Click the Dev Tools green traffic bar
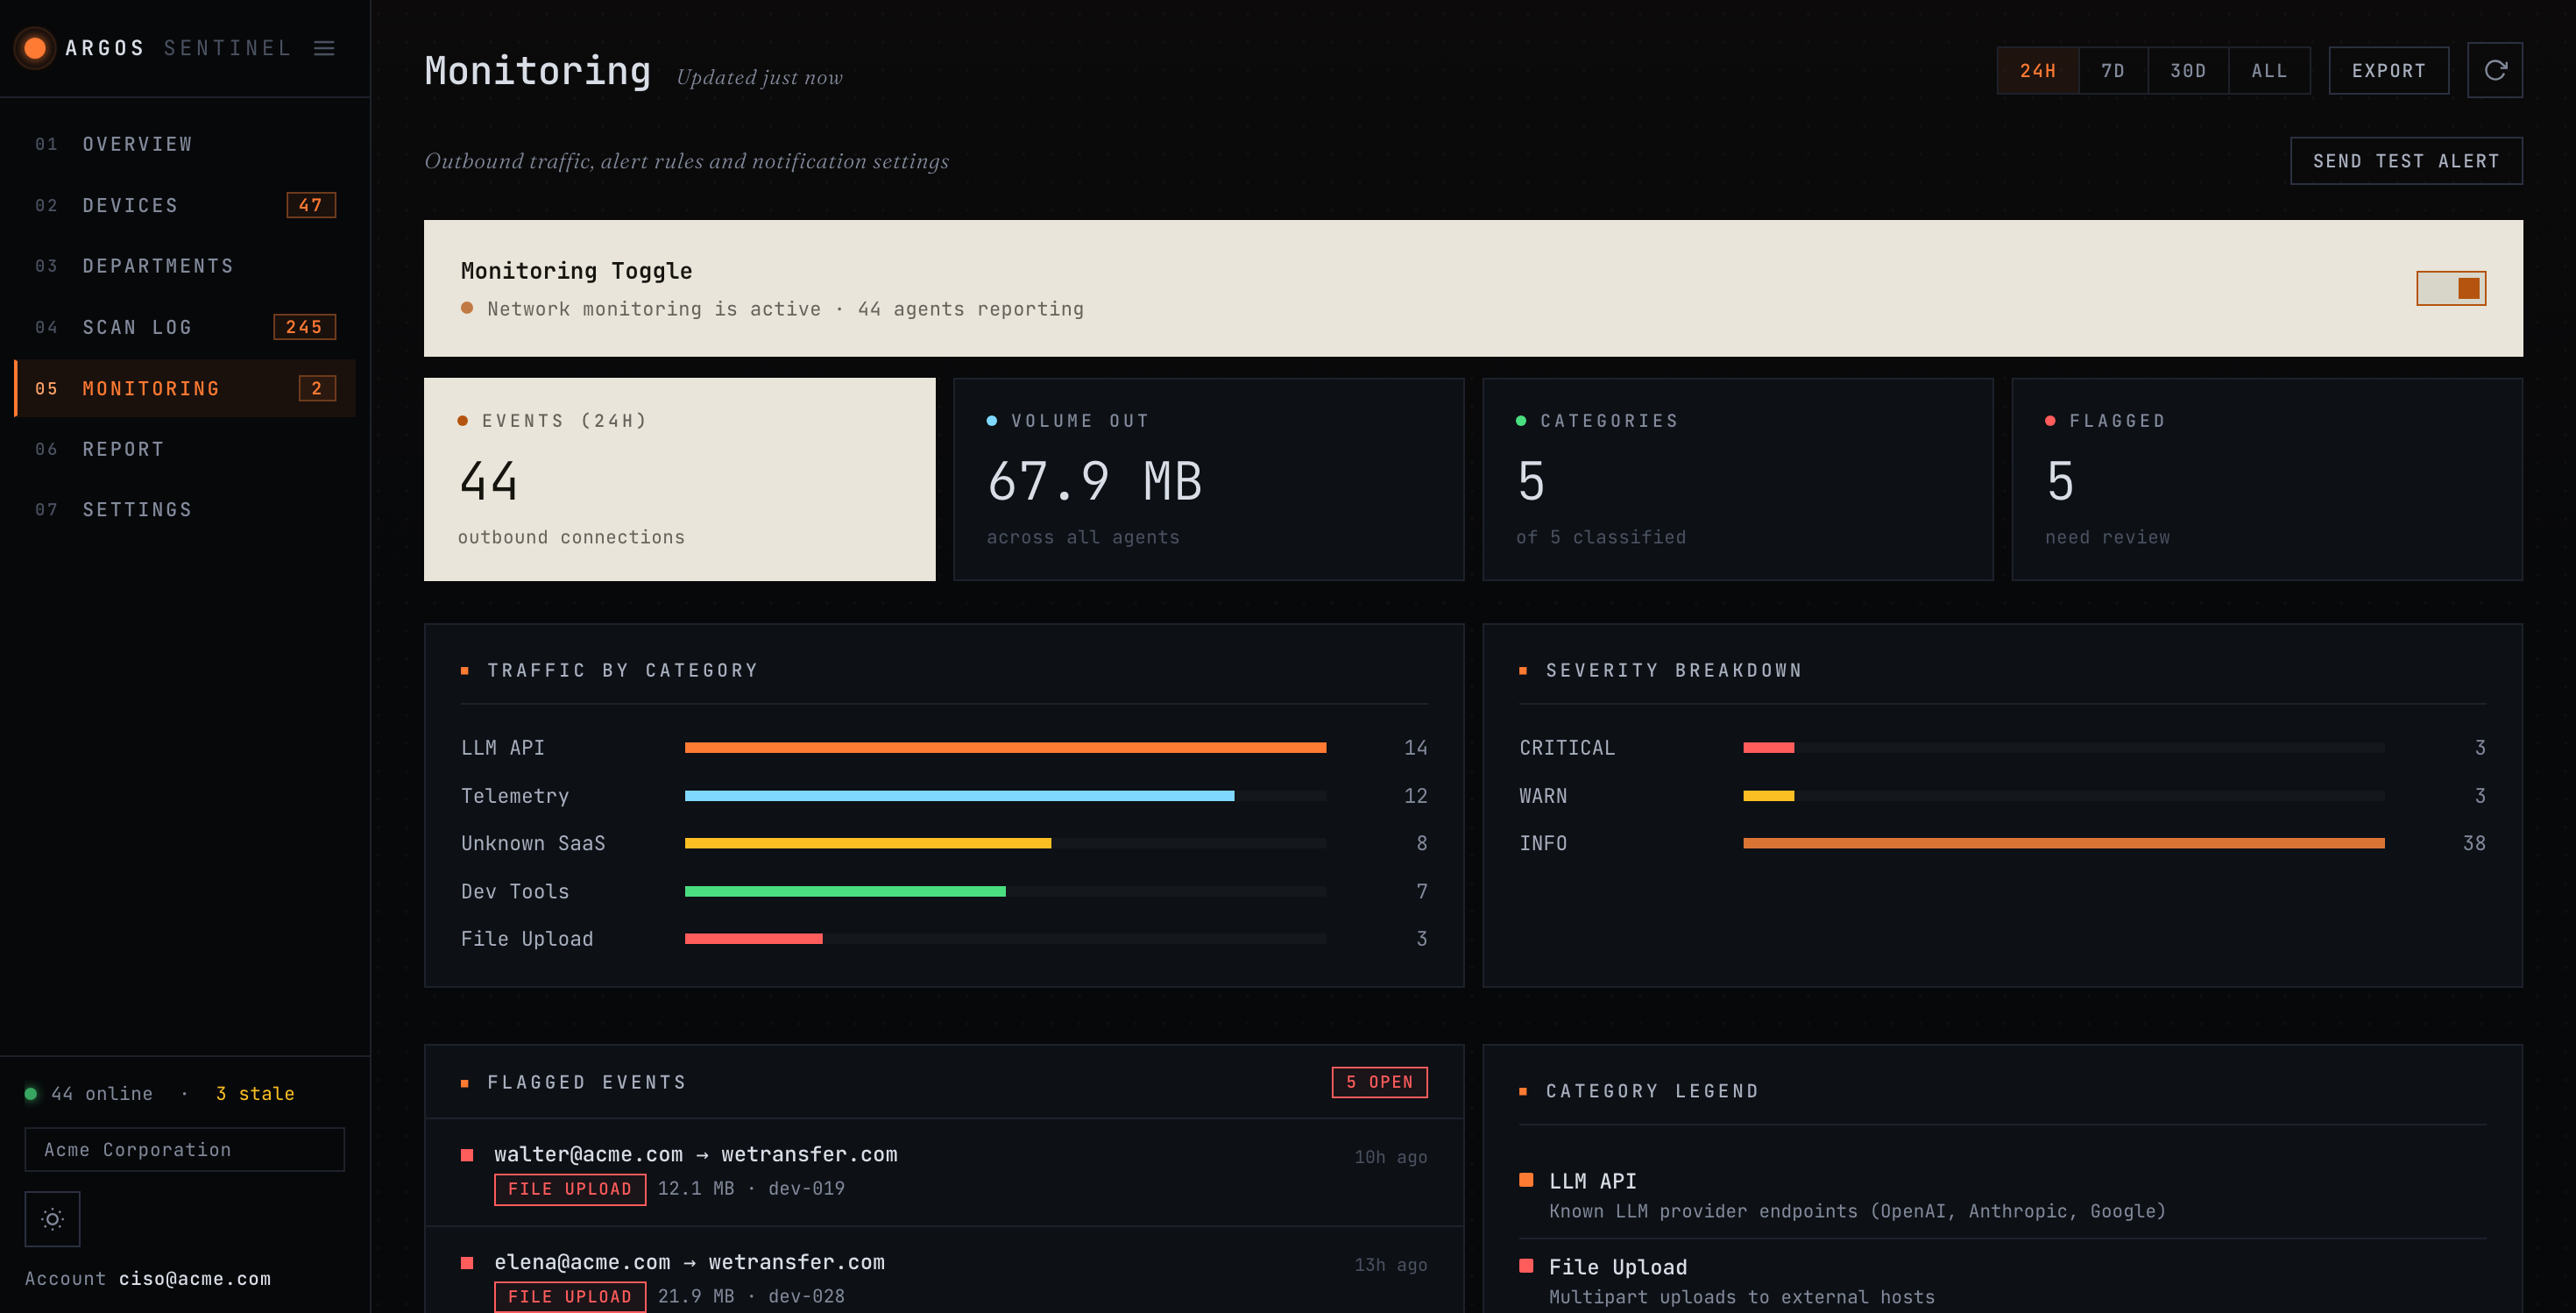Image resolution: width=2576 pixels, height=1313 pixels. [845, 891]
